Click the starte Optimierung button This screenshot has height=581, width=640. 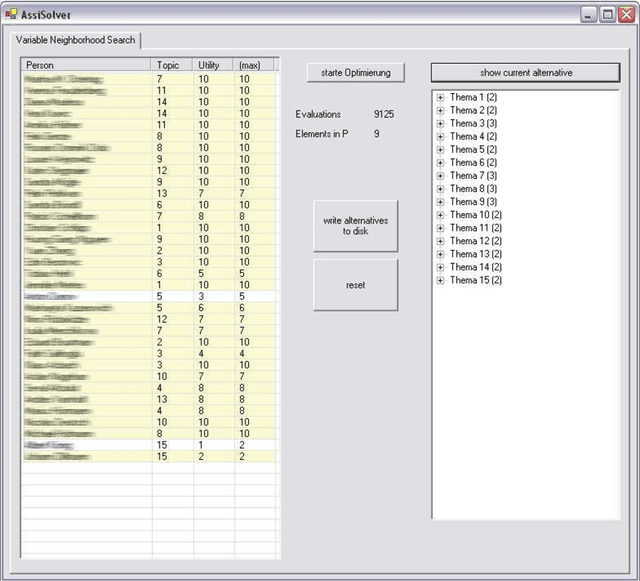click(355, 72)
